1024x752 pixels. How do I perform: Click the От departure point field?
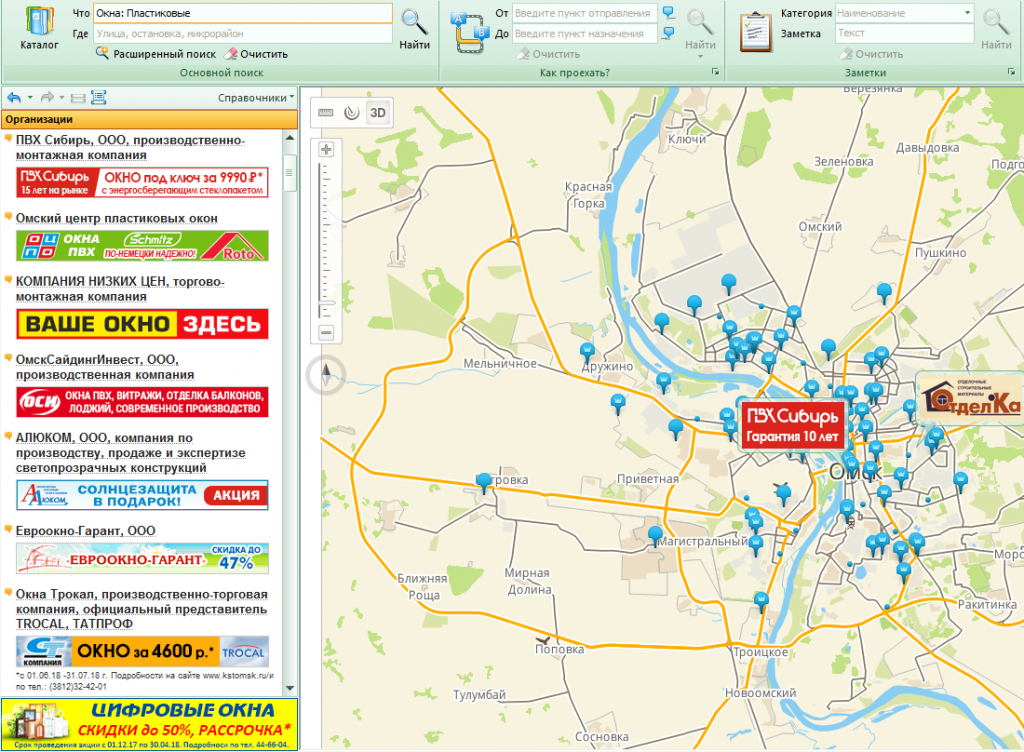click(x=584, y=13)
